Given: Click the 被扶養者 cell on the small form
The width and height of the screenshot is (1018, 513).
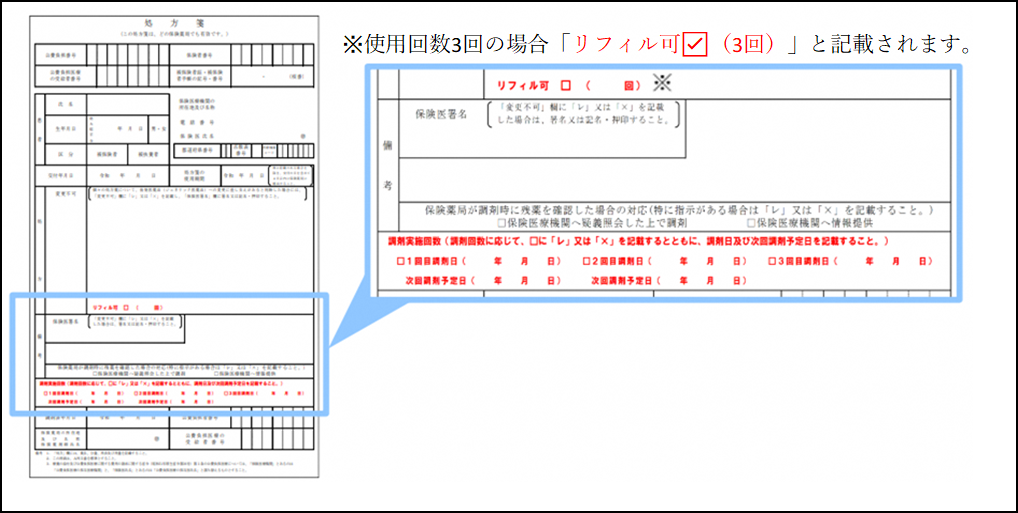Looking at the screenshot, I should coord(147,154).
